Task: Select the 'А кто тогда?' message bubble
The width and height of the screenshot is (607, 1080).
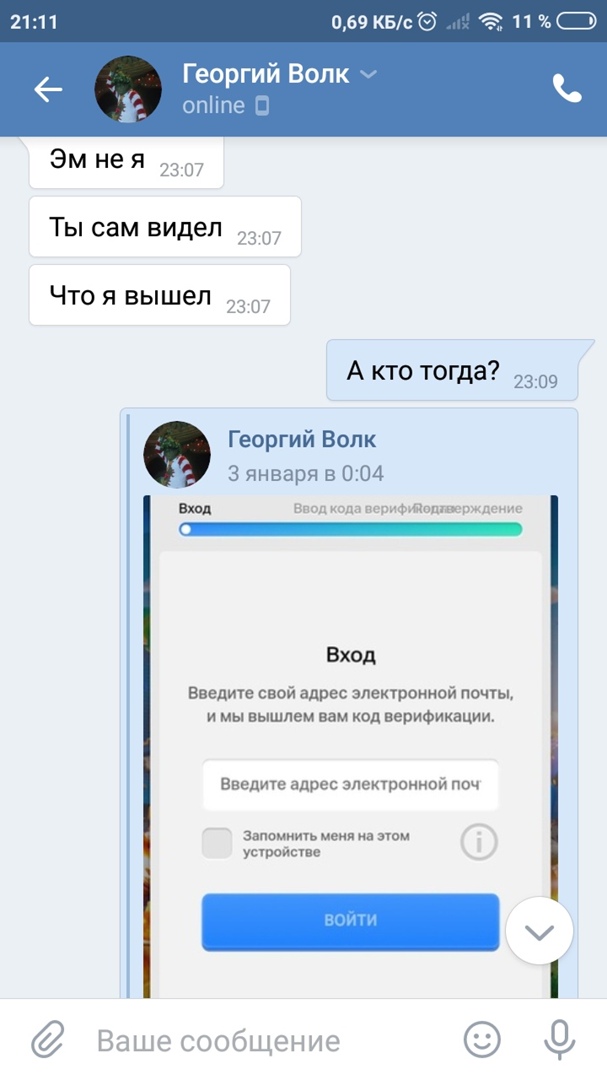Action: point(452,371)
